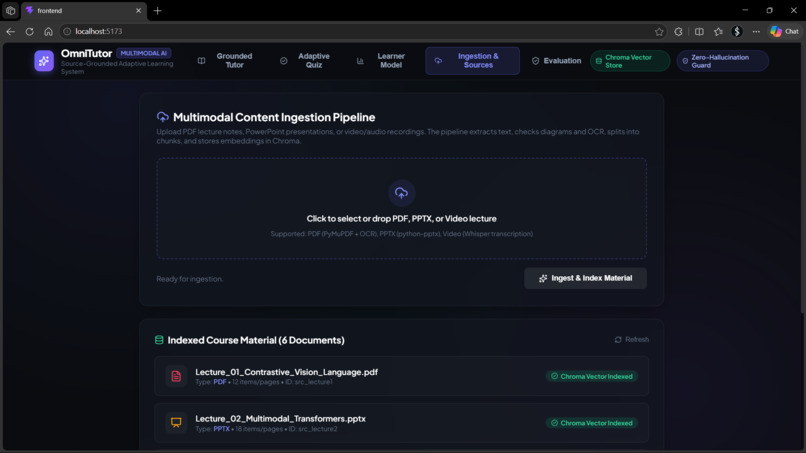This screenshot has width=806, height=453.
Task: Click the presentation icon for Lecture_02
Action: pos(176,423)
